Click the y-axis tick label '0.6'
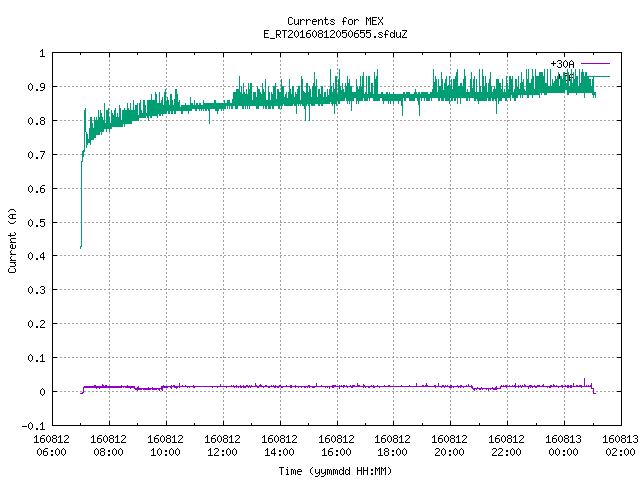The width and height of the screenshot is (640, 480). [36, 189]
